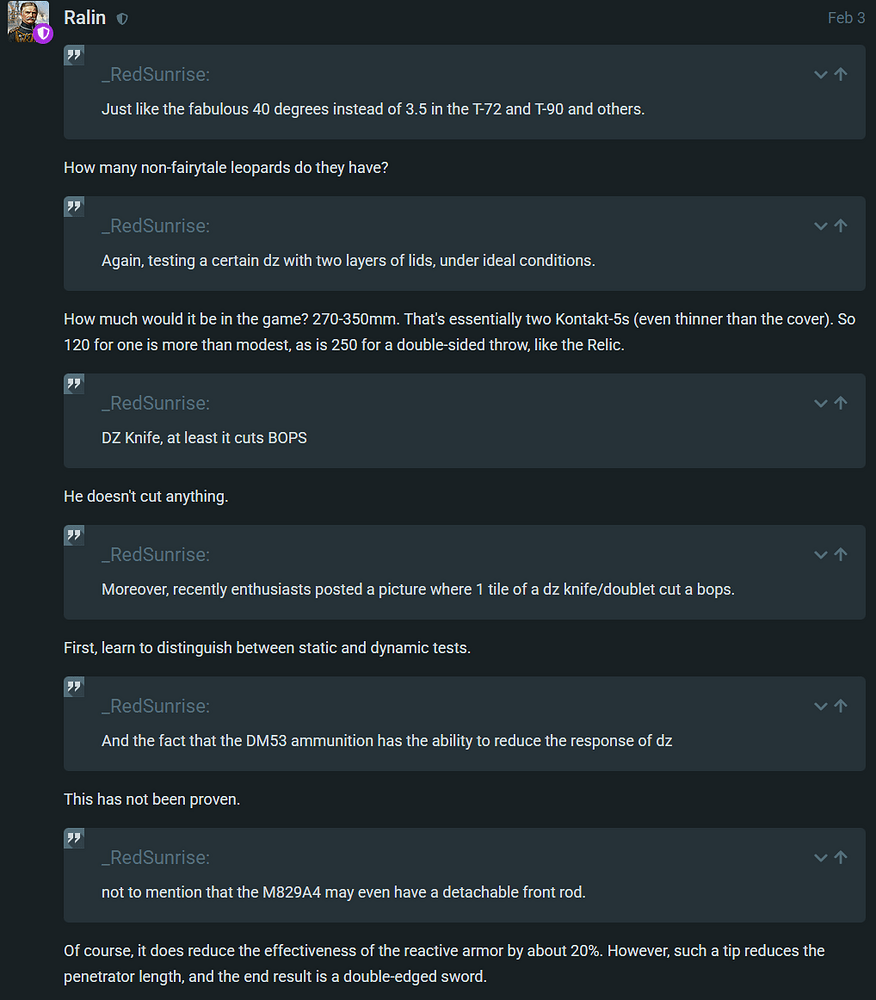This screenshot has width=876, height=1000.
Task: Jump to the quoted M829A4 front rod post
Action: [x=841, y=858]
